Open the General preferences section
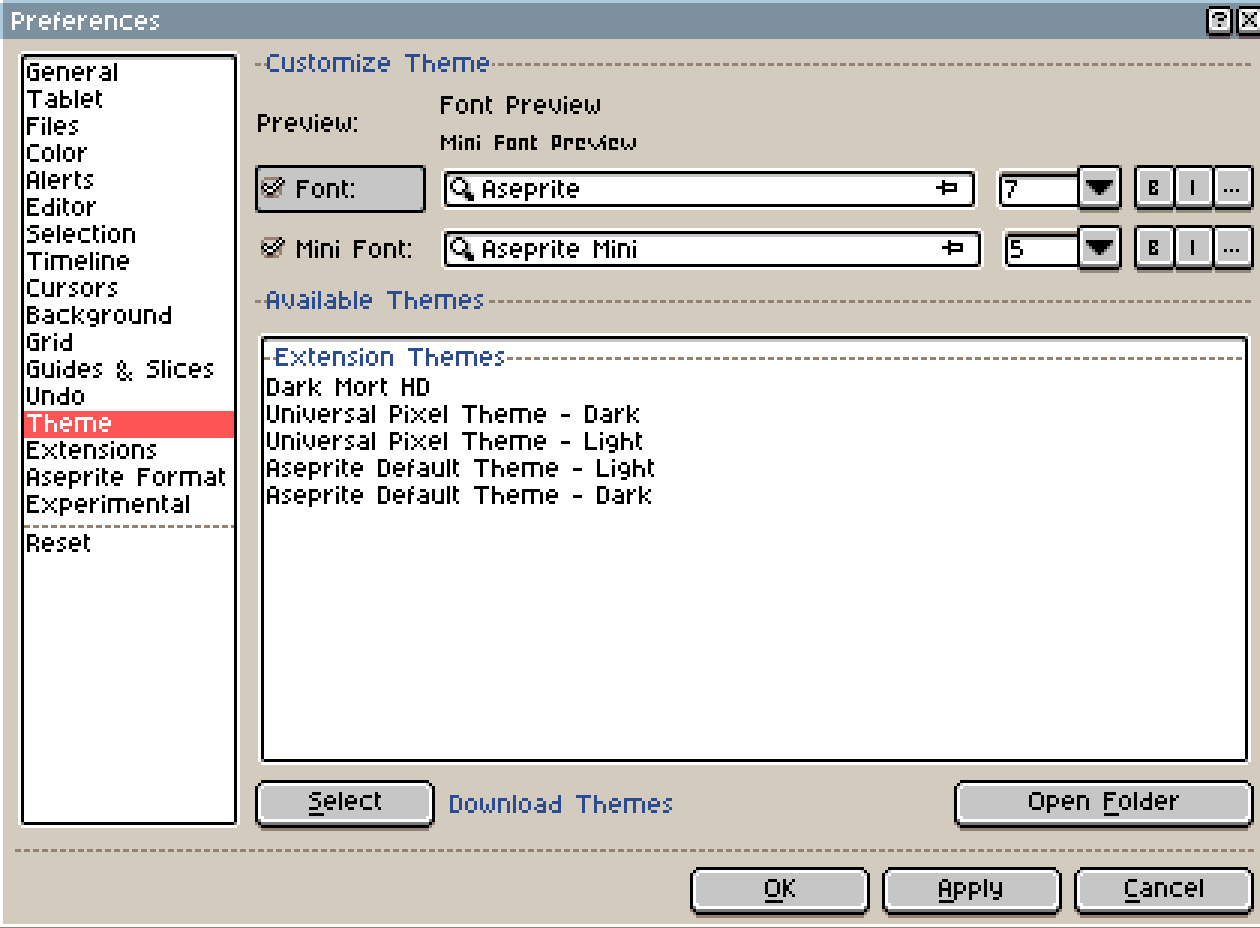This screenshot has width=1260, height=928. coord(129,72)
